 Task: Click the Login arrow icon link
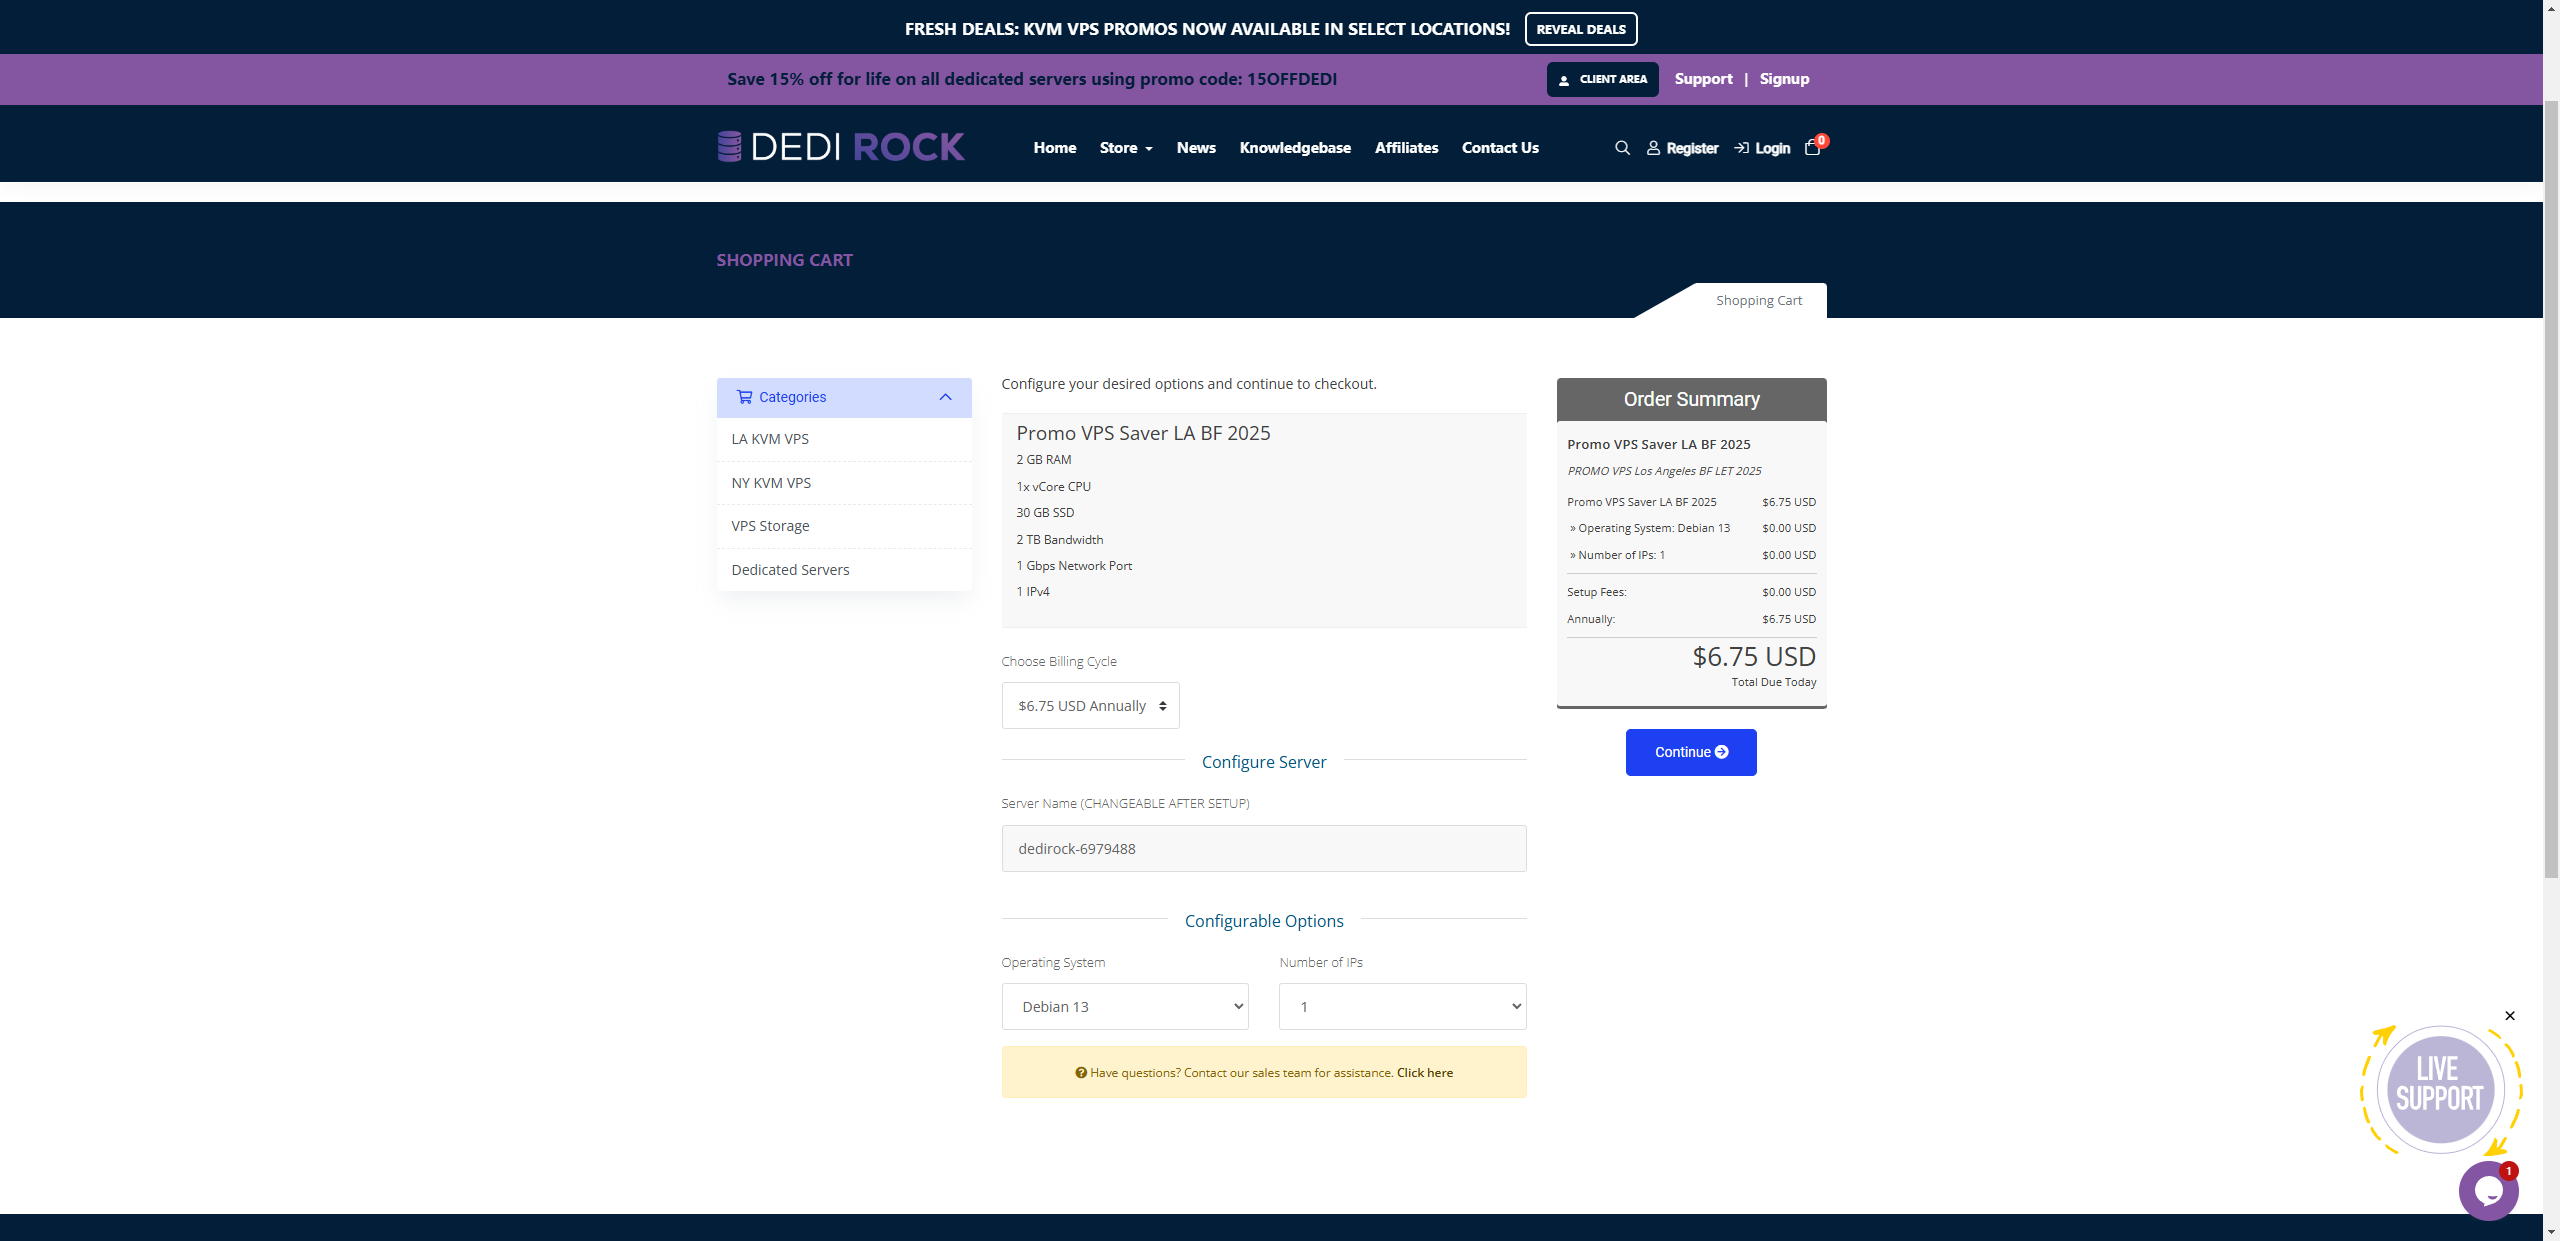(x=1762, y=148)
